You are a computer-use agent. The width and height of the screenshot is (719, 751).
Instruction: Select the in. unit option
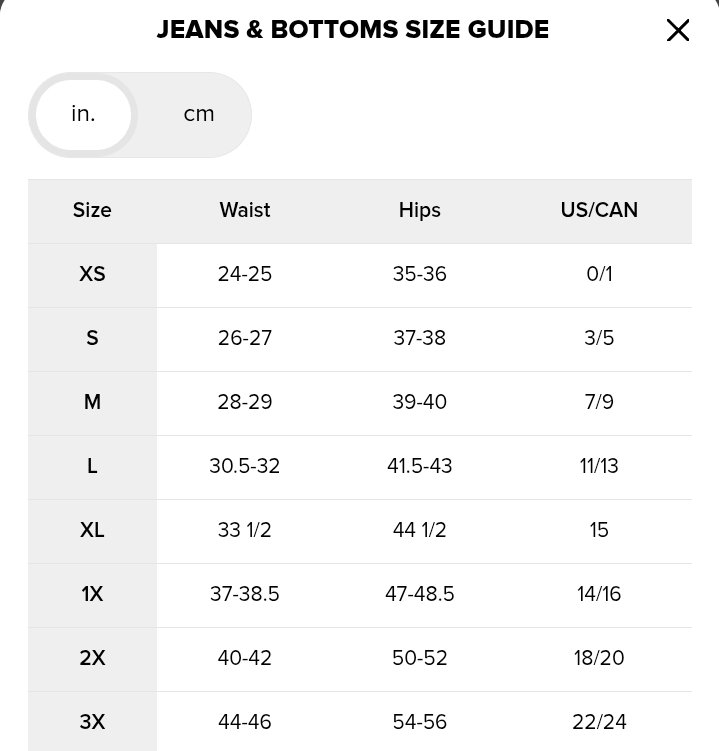pos(84,114)
